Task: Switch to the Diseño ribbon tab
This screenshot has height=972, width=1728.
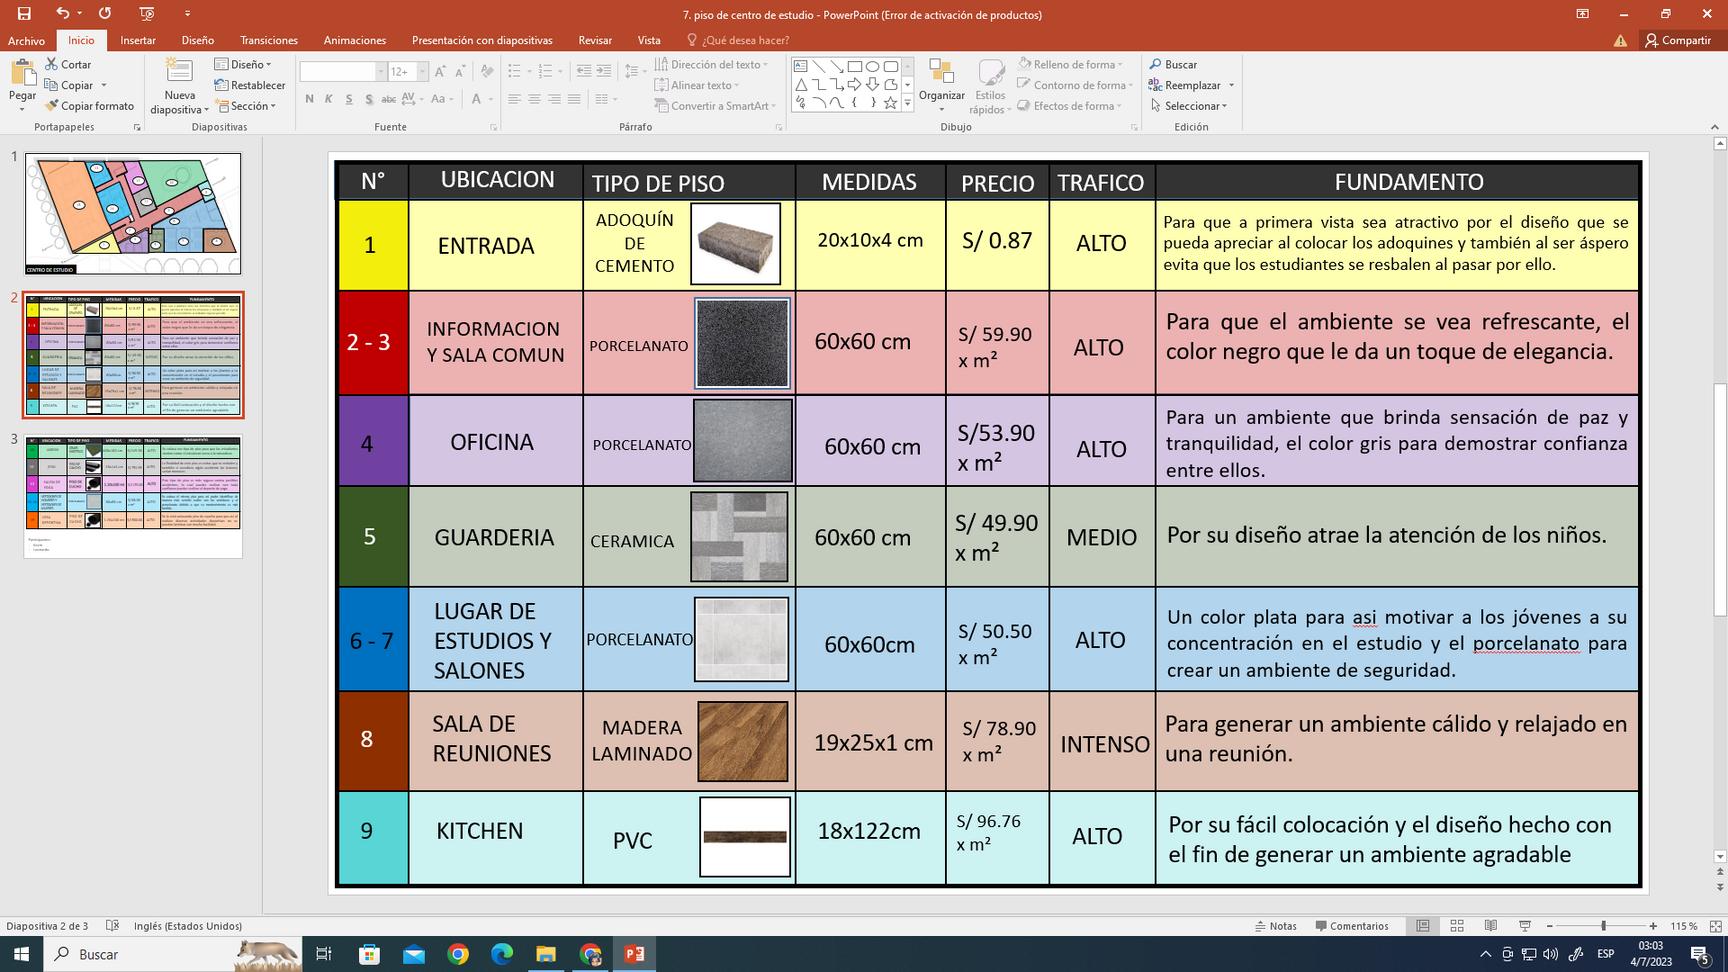Action: (198, 40)
